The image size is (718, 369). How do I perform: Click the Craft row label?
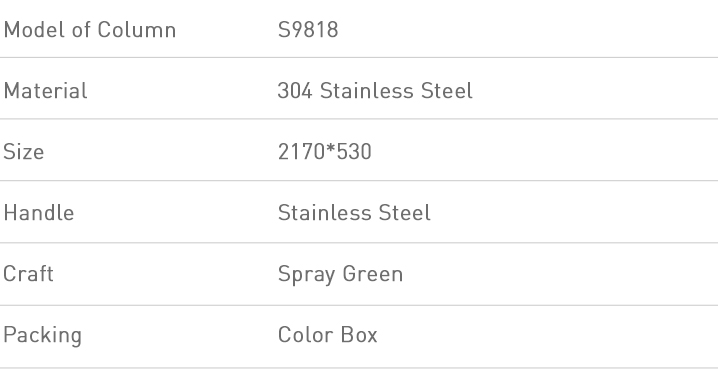click(28, 274)
